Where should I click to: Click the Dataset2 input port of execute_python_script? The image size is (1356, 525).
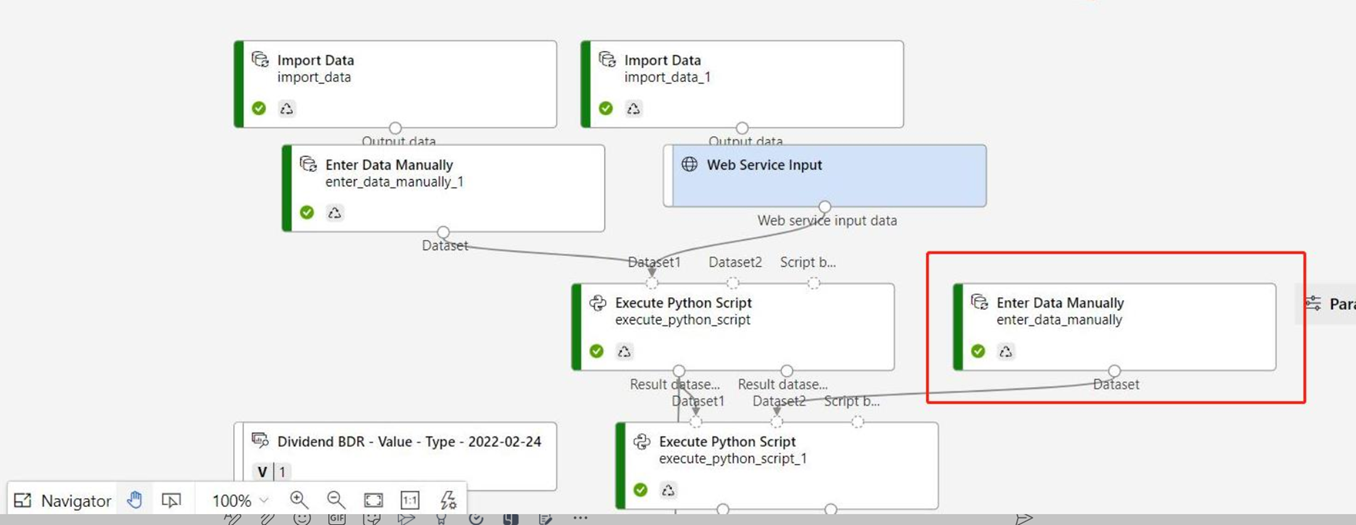point(733,283)
